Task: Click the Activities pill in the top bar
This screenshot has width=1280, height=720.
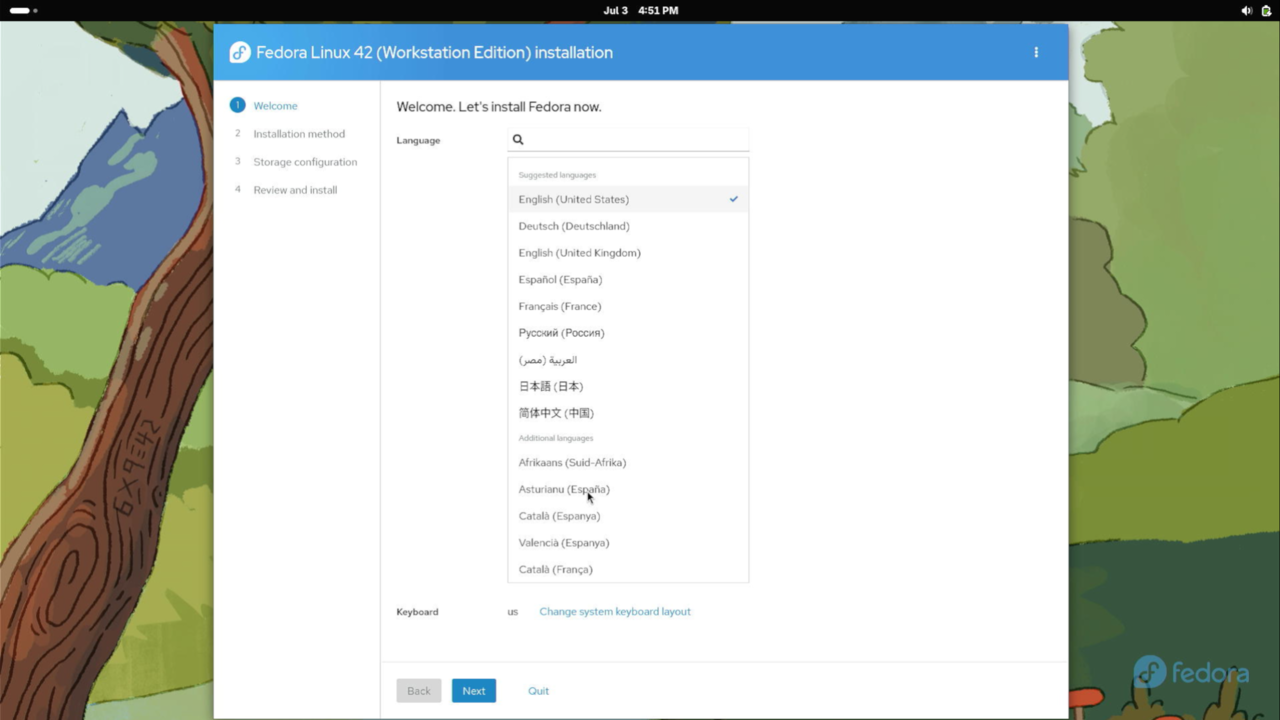Action: 23,10
